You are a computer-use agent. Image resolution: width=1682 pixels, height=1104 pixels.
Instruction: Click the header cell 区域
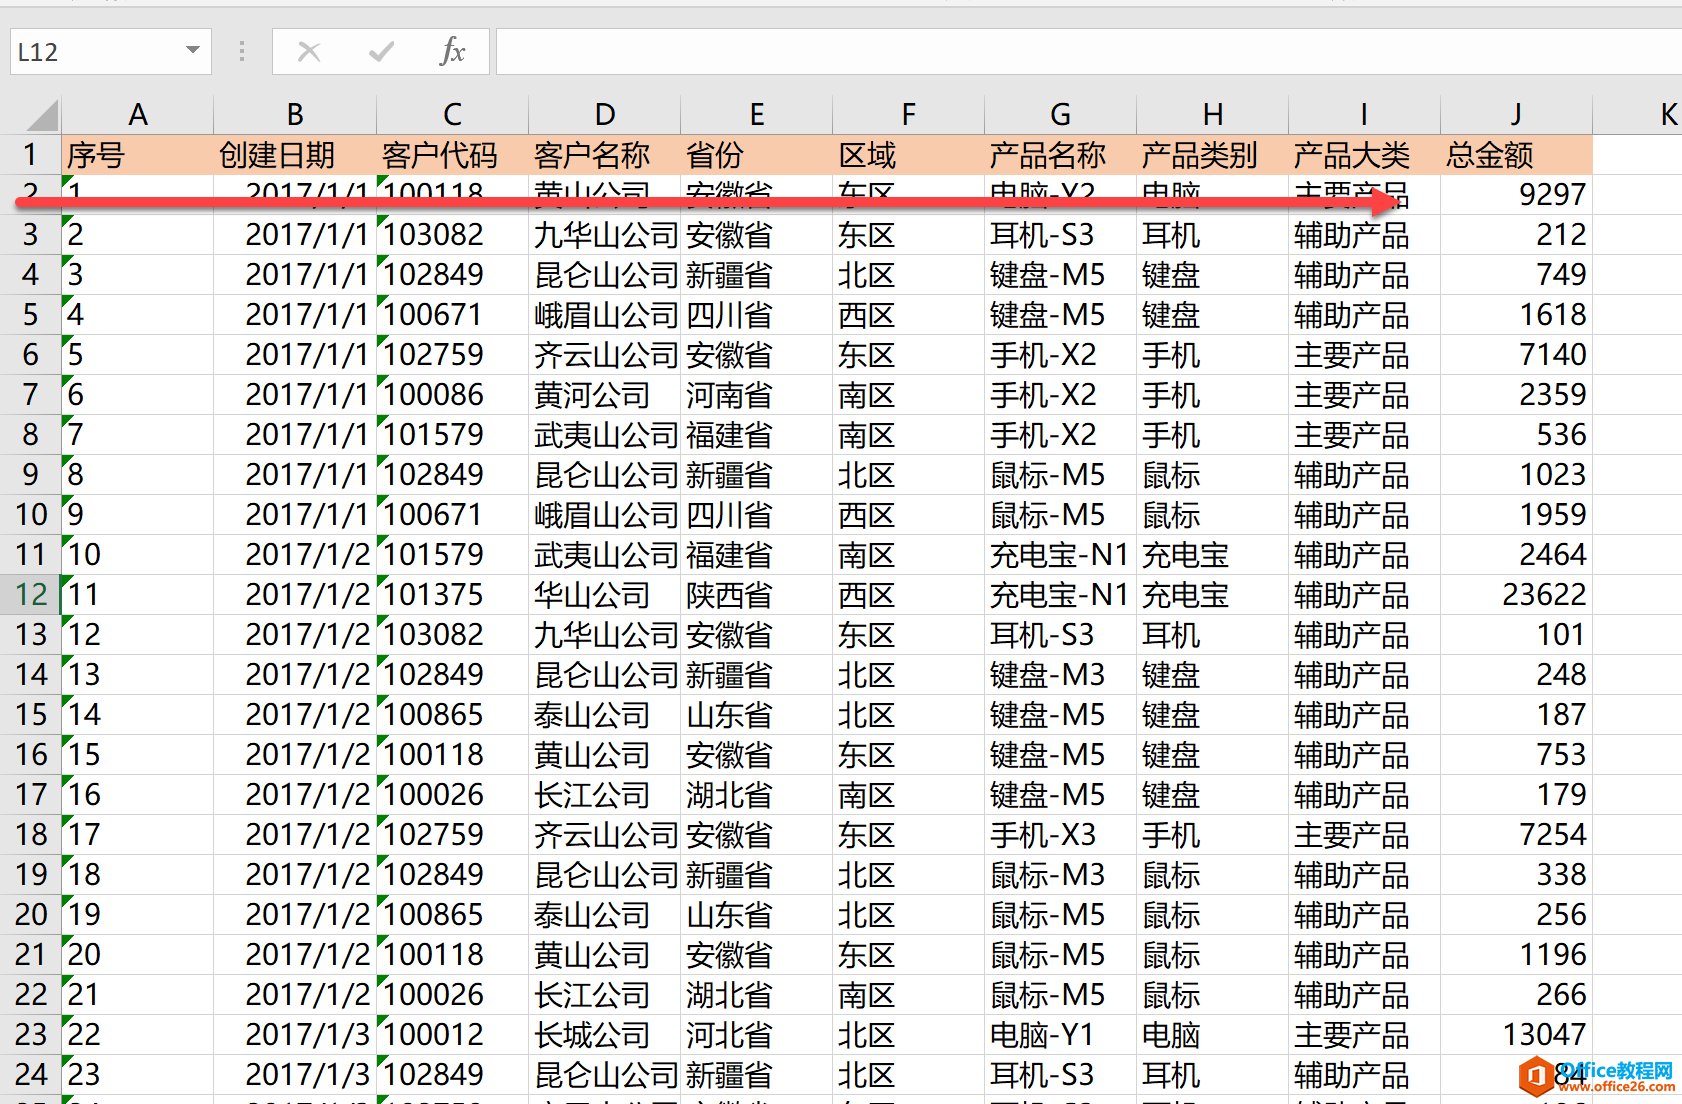[909, 155]
